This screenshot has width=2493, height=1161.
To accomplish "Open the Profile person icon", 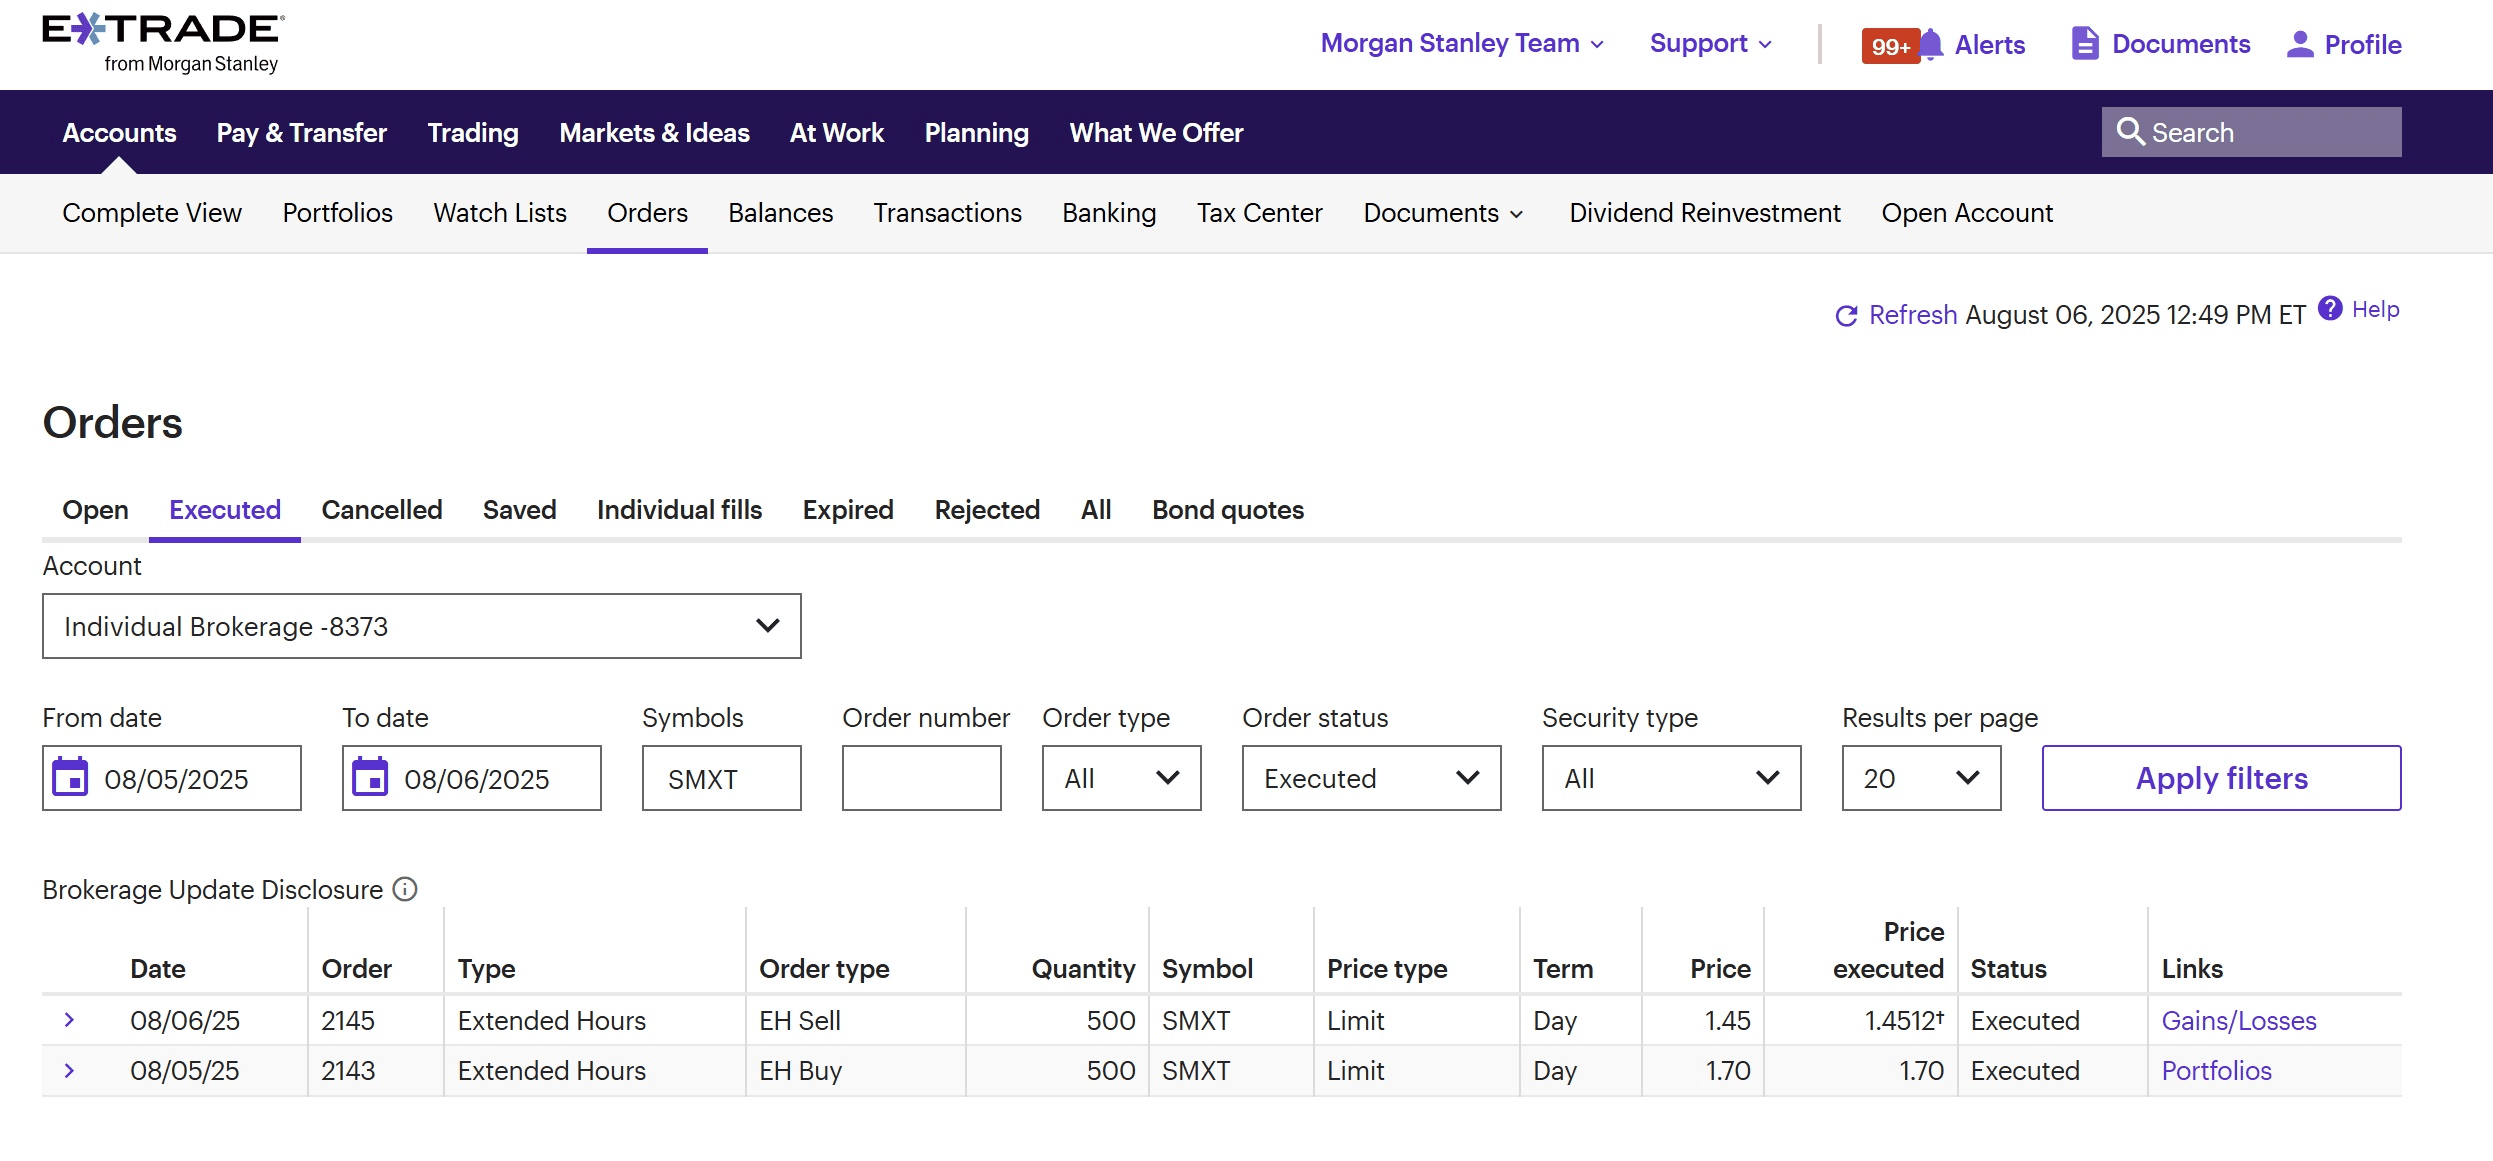I will coord(2299,44).
